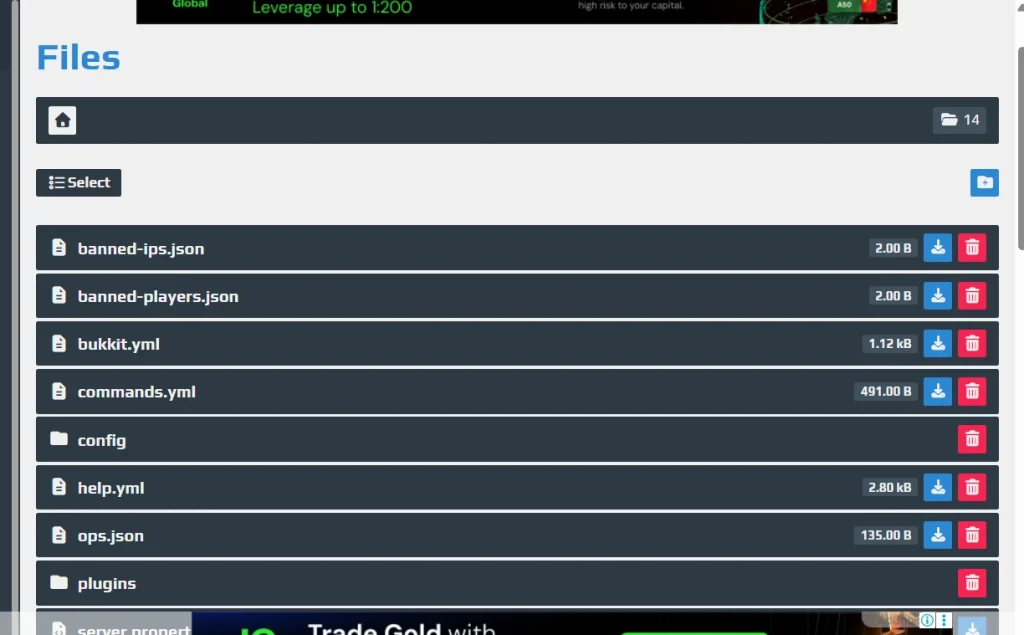Delete the ops.json file

(972, 535)
